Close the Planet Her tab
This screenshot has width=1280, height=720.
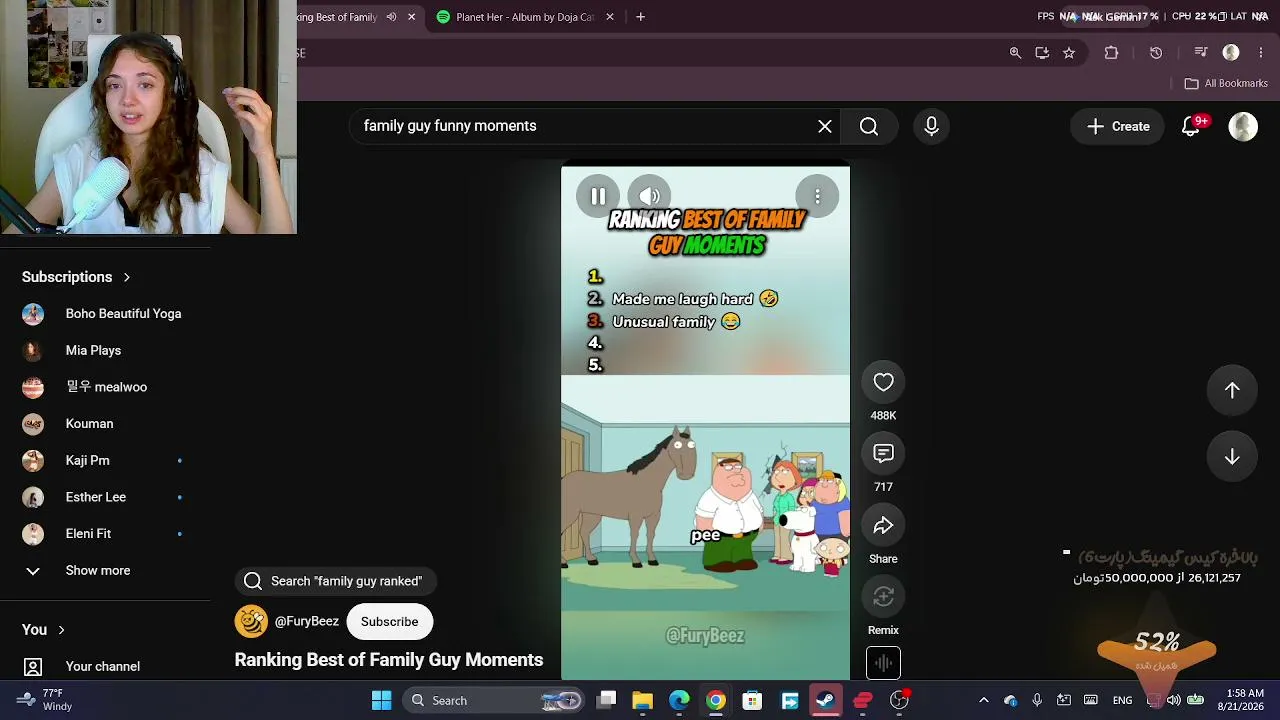[610, 17]
